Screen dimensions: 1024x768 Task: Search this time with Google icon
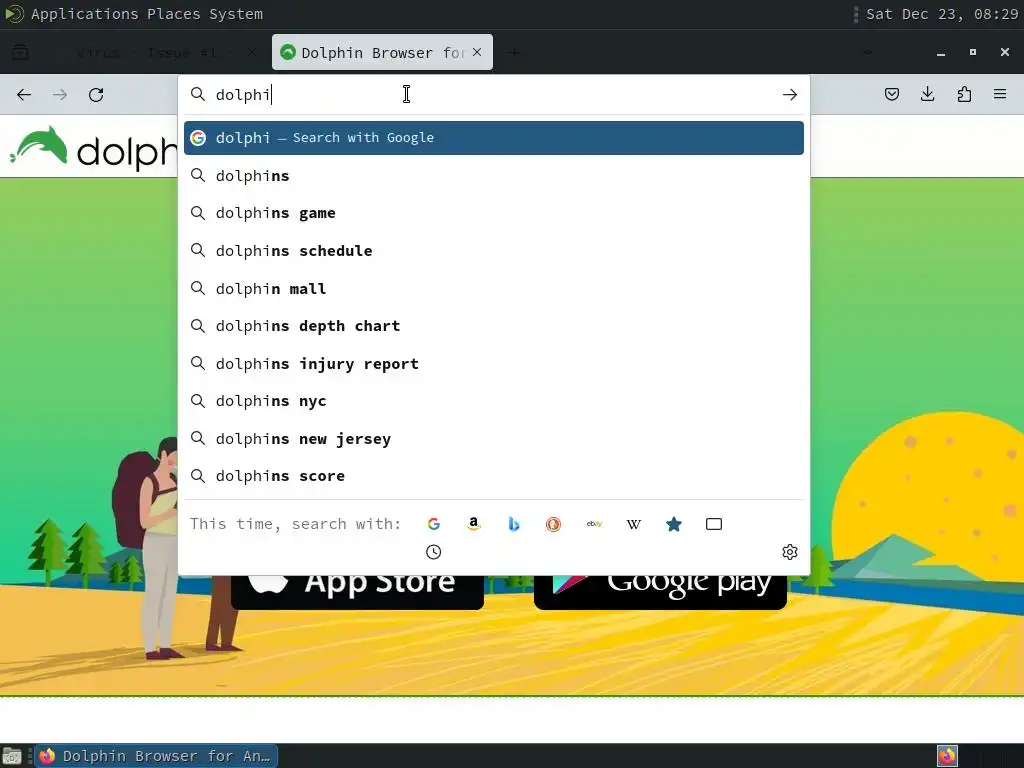click(x=434, y=524)
